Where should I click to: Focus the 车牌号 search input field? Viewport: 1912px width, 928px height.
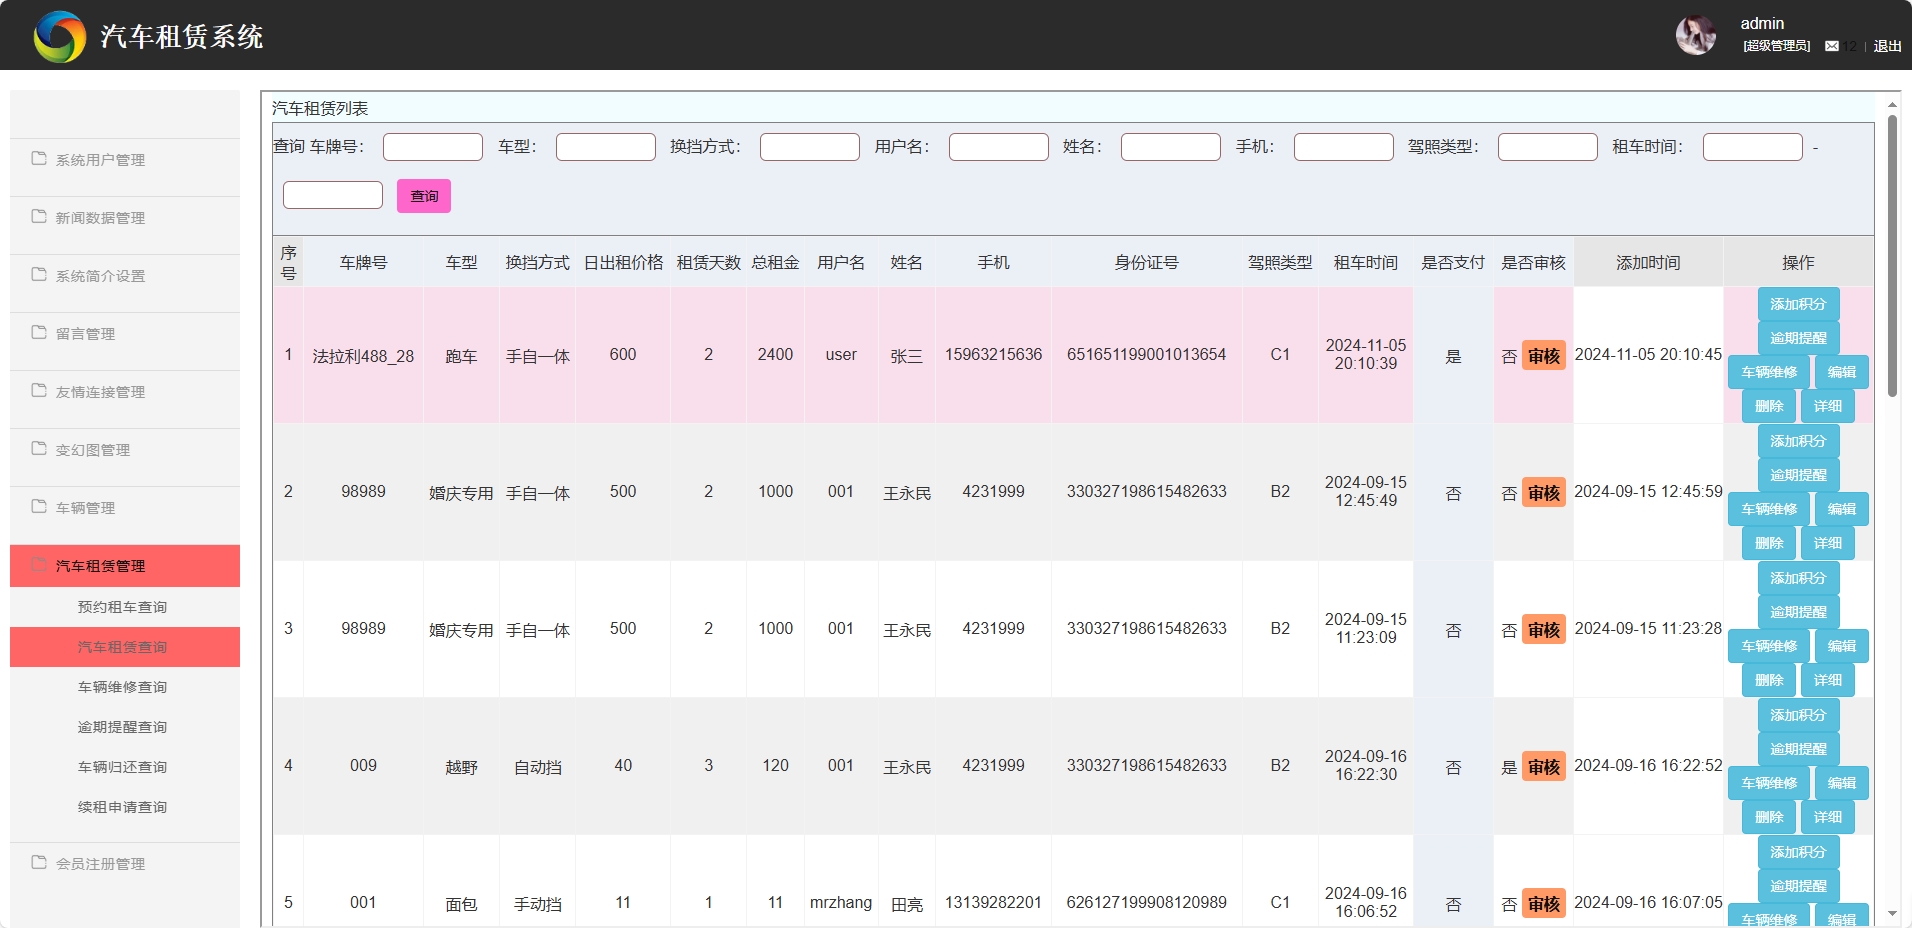[x=432, y=147]
